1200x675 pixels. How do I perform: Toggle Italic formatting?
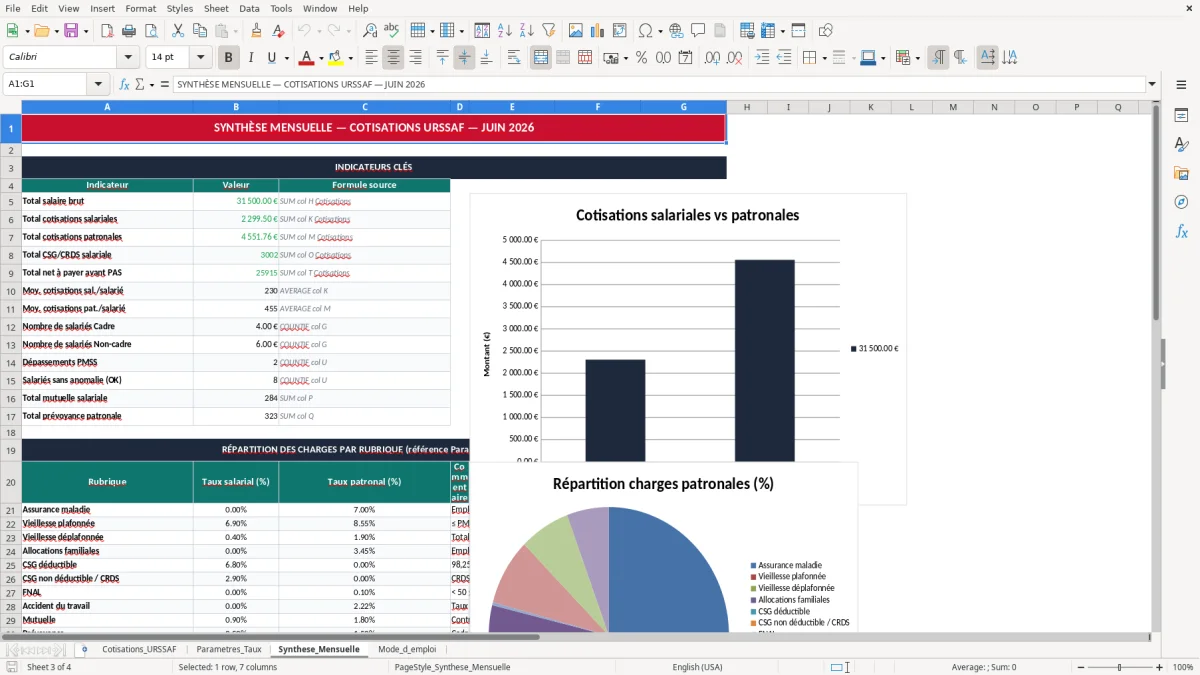(x=250, y=58)
